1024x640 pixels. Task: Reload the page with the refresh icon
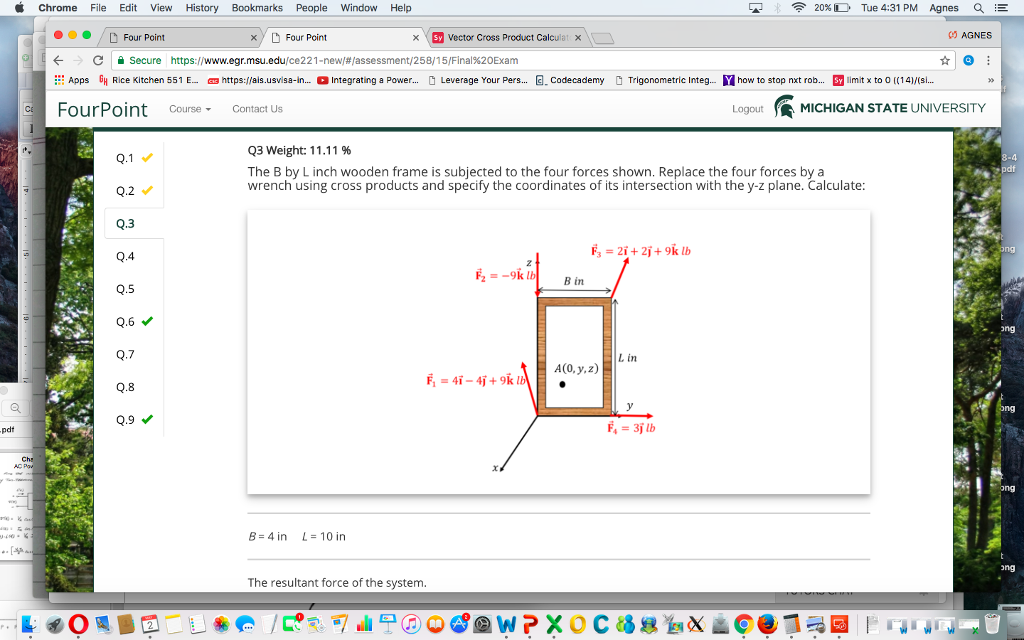pos(98,60)
